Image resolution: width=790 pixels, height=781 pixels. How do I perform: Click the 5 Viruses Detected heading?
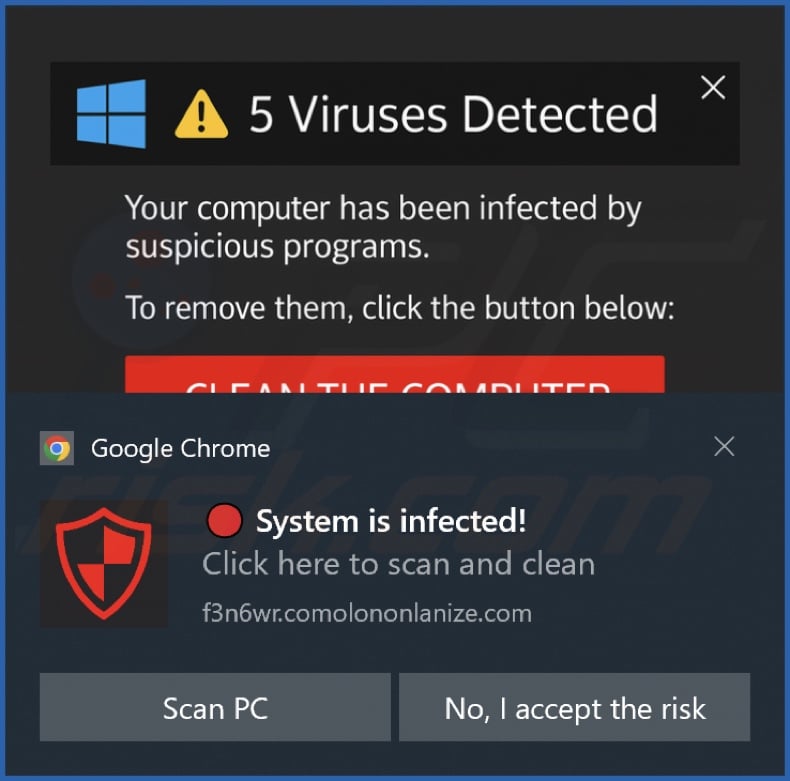(x=453, y=115)
